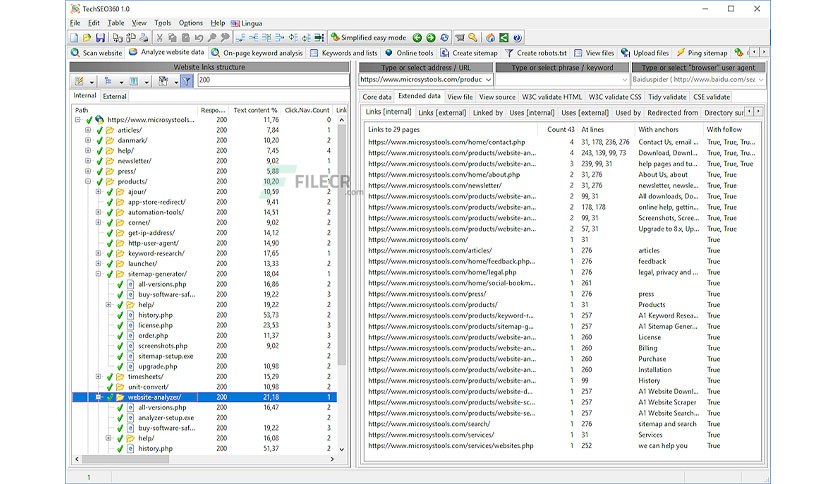The height and width of the screenshot is (484, 836).
Task: Click the Paste clipboard icon
Action: pos(186,38)
